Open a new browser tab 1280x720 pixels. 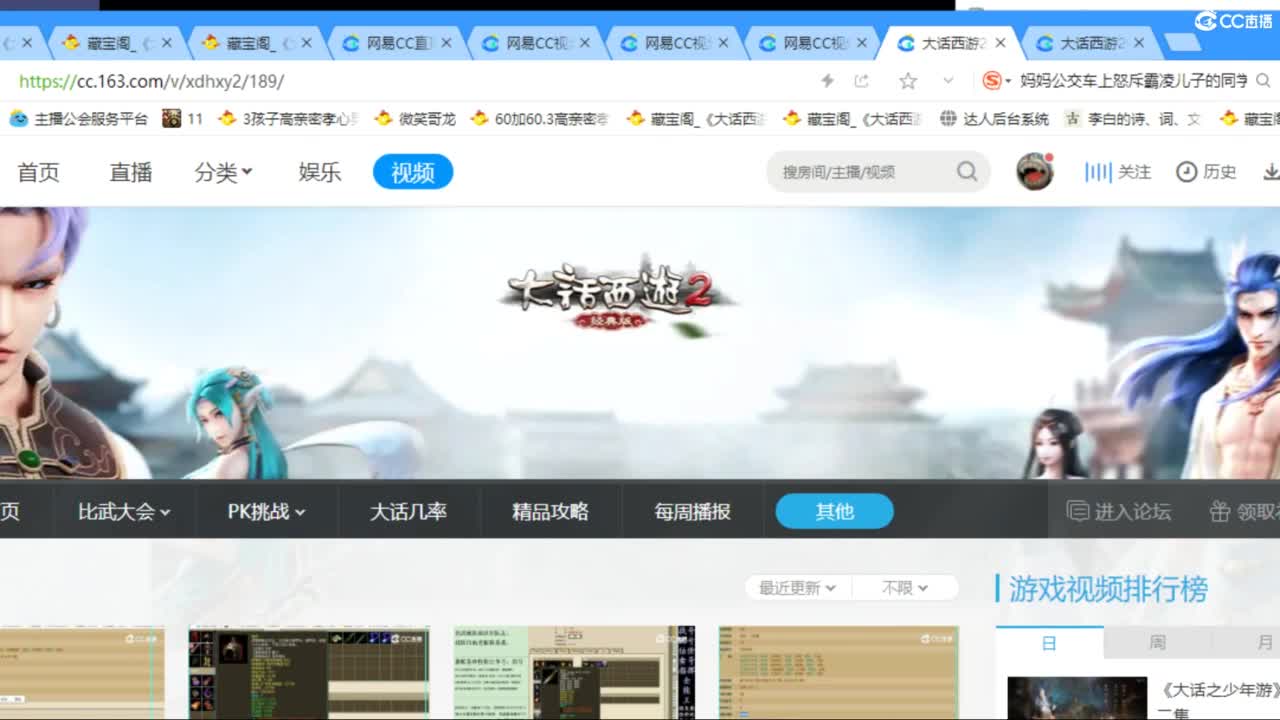1183,42
